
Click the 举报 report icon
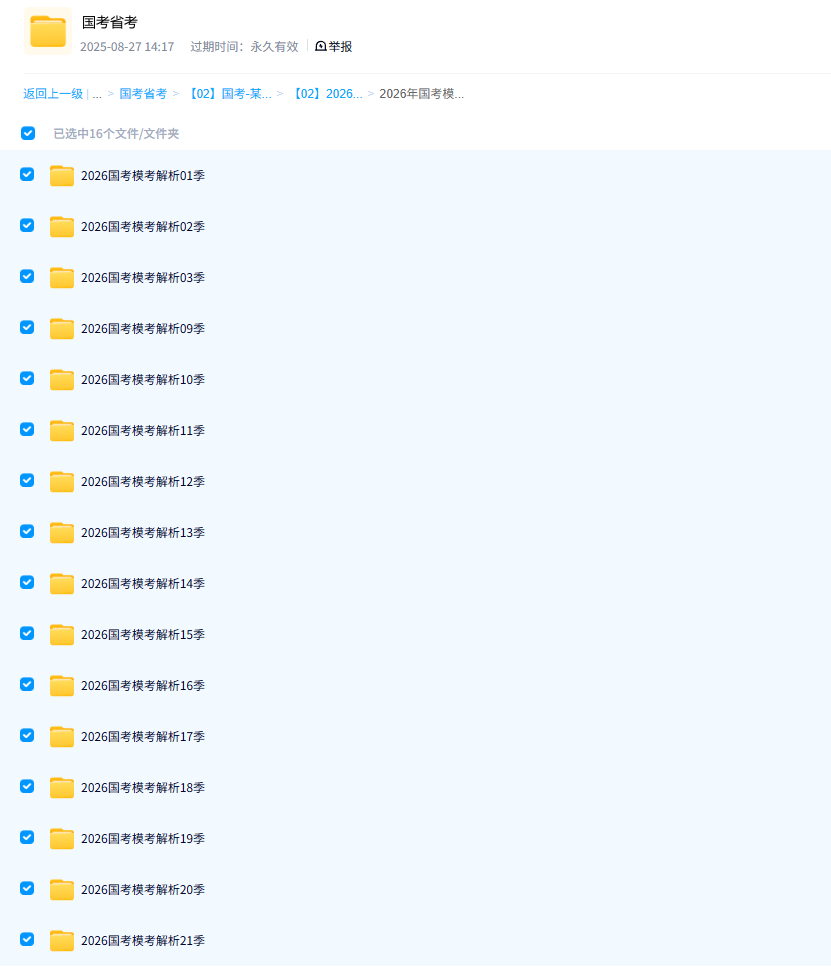tap(320, 46)
